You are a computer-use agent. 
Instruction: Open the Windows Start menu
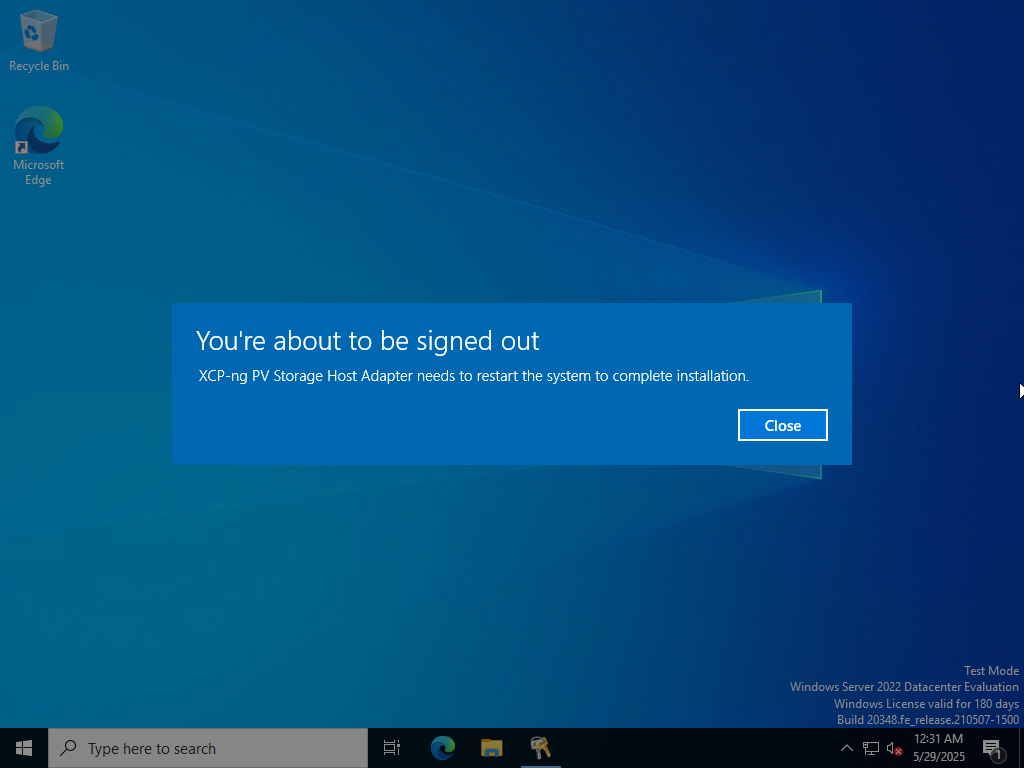(x=24, y=748)
